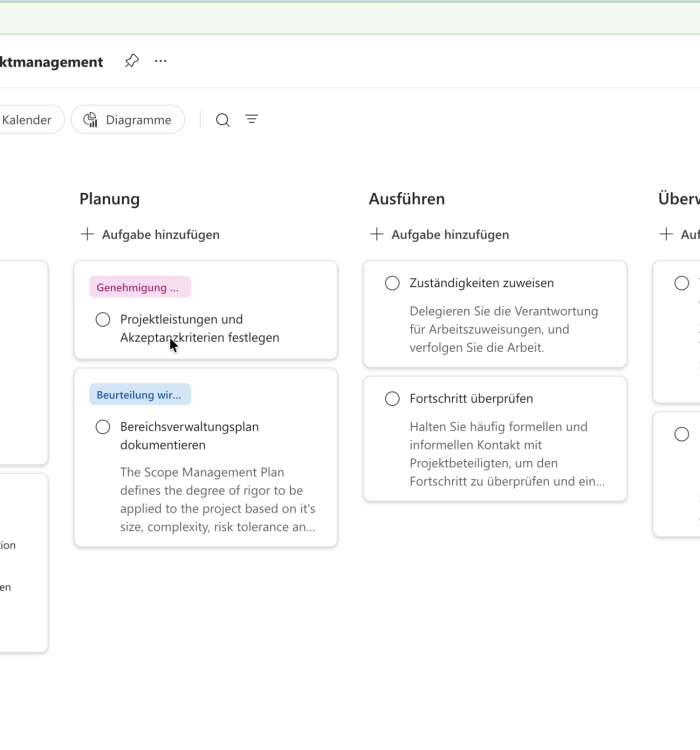Viewport: 700px width, 750px height.
Task: Click the 'The Scope Management Plan' description text
Action: 218,499
